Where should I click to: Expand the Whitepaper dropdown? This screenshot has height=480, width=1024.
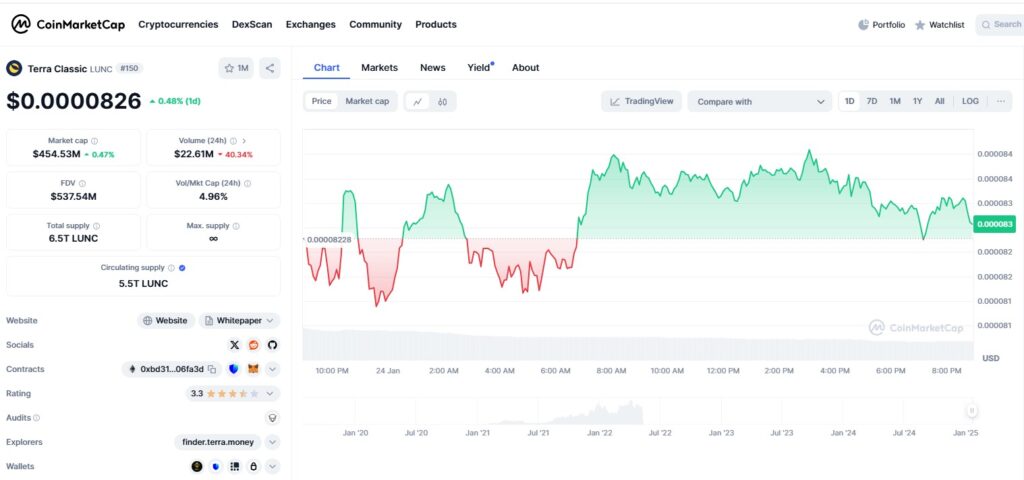240,321
